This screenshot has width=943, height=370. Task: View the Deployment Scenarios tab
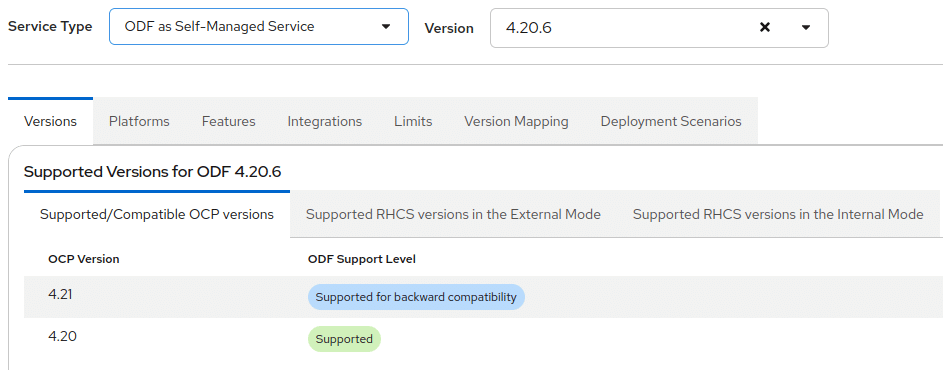click(671, 122)
